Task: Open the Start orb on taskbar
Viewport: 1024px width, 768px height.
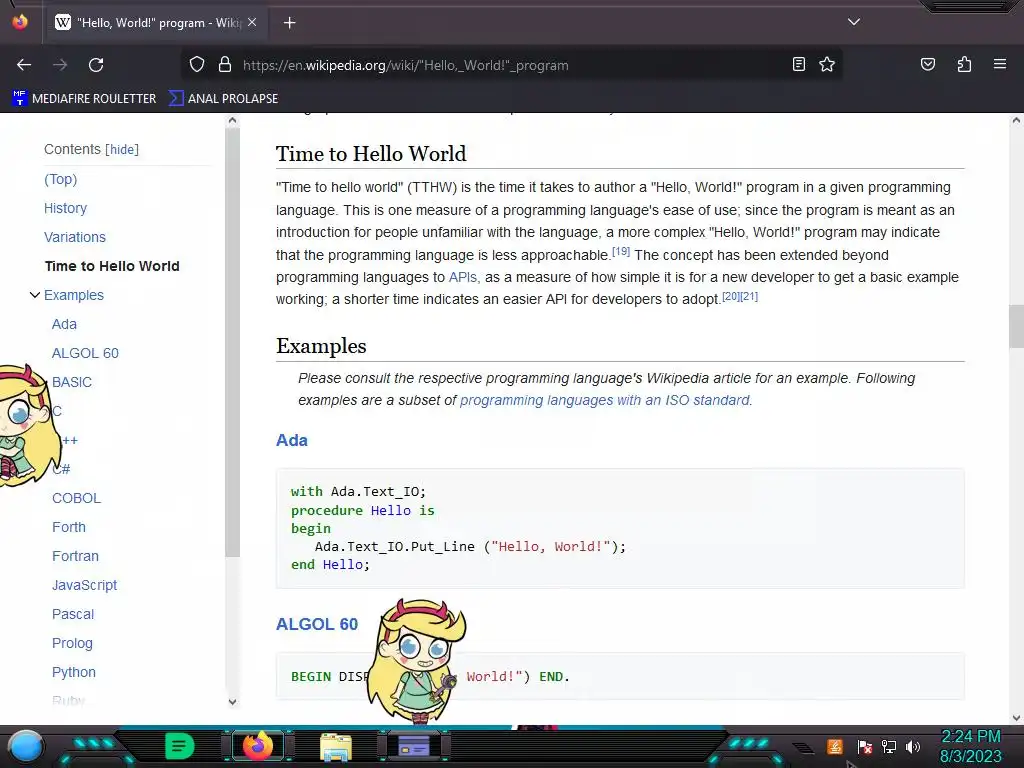Action: [25, 747]
